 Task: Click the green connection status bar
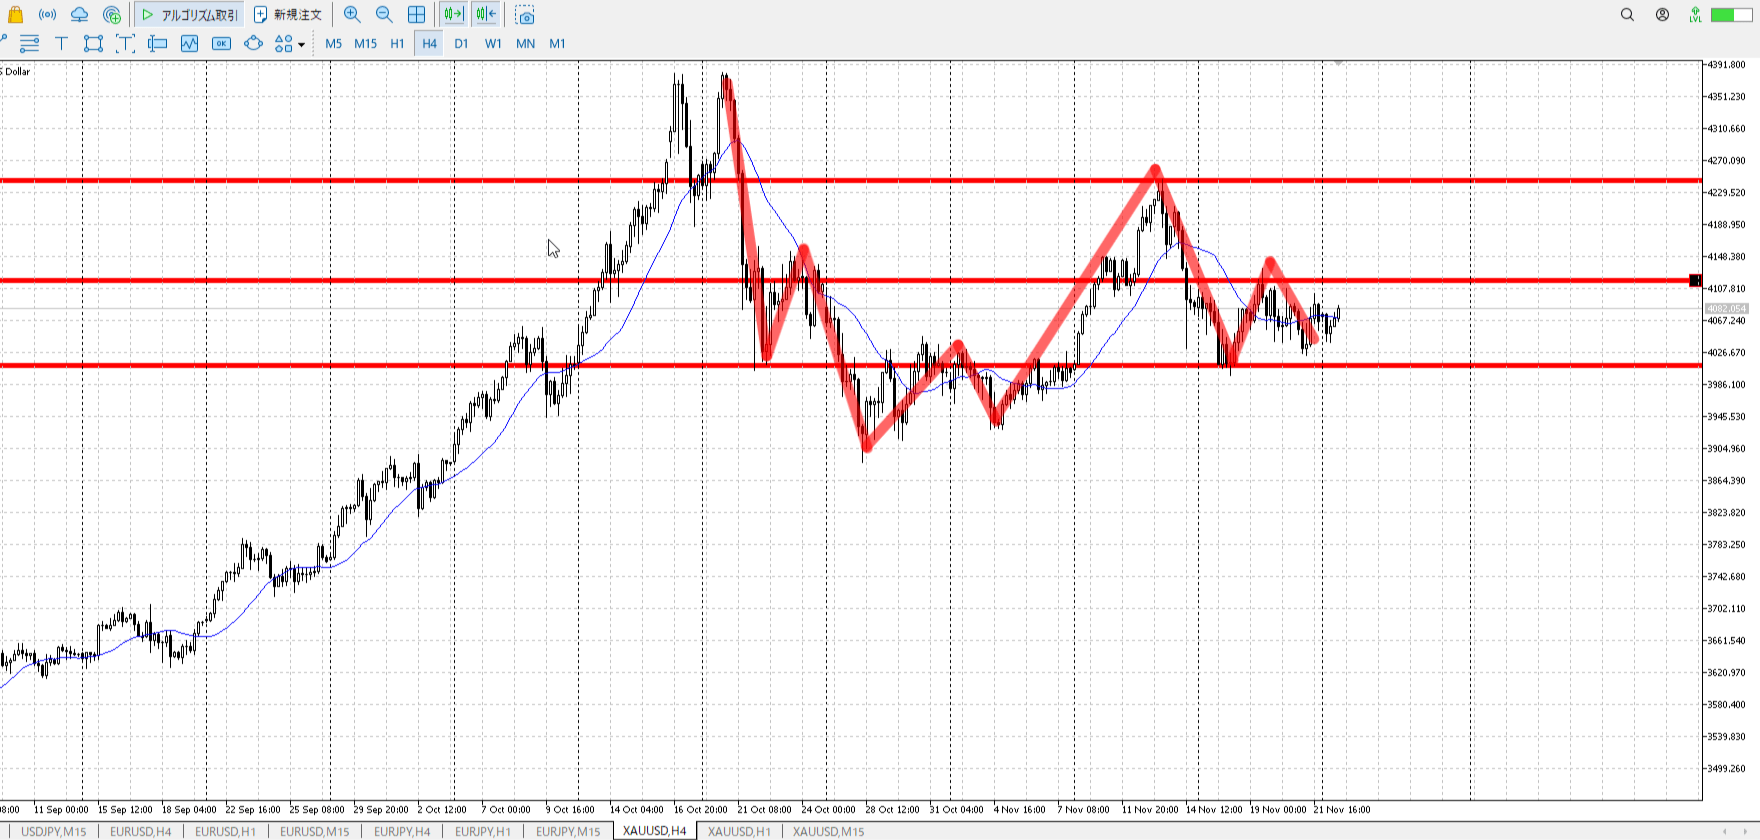1730,15
